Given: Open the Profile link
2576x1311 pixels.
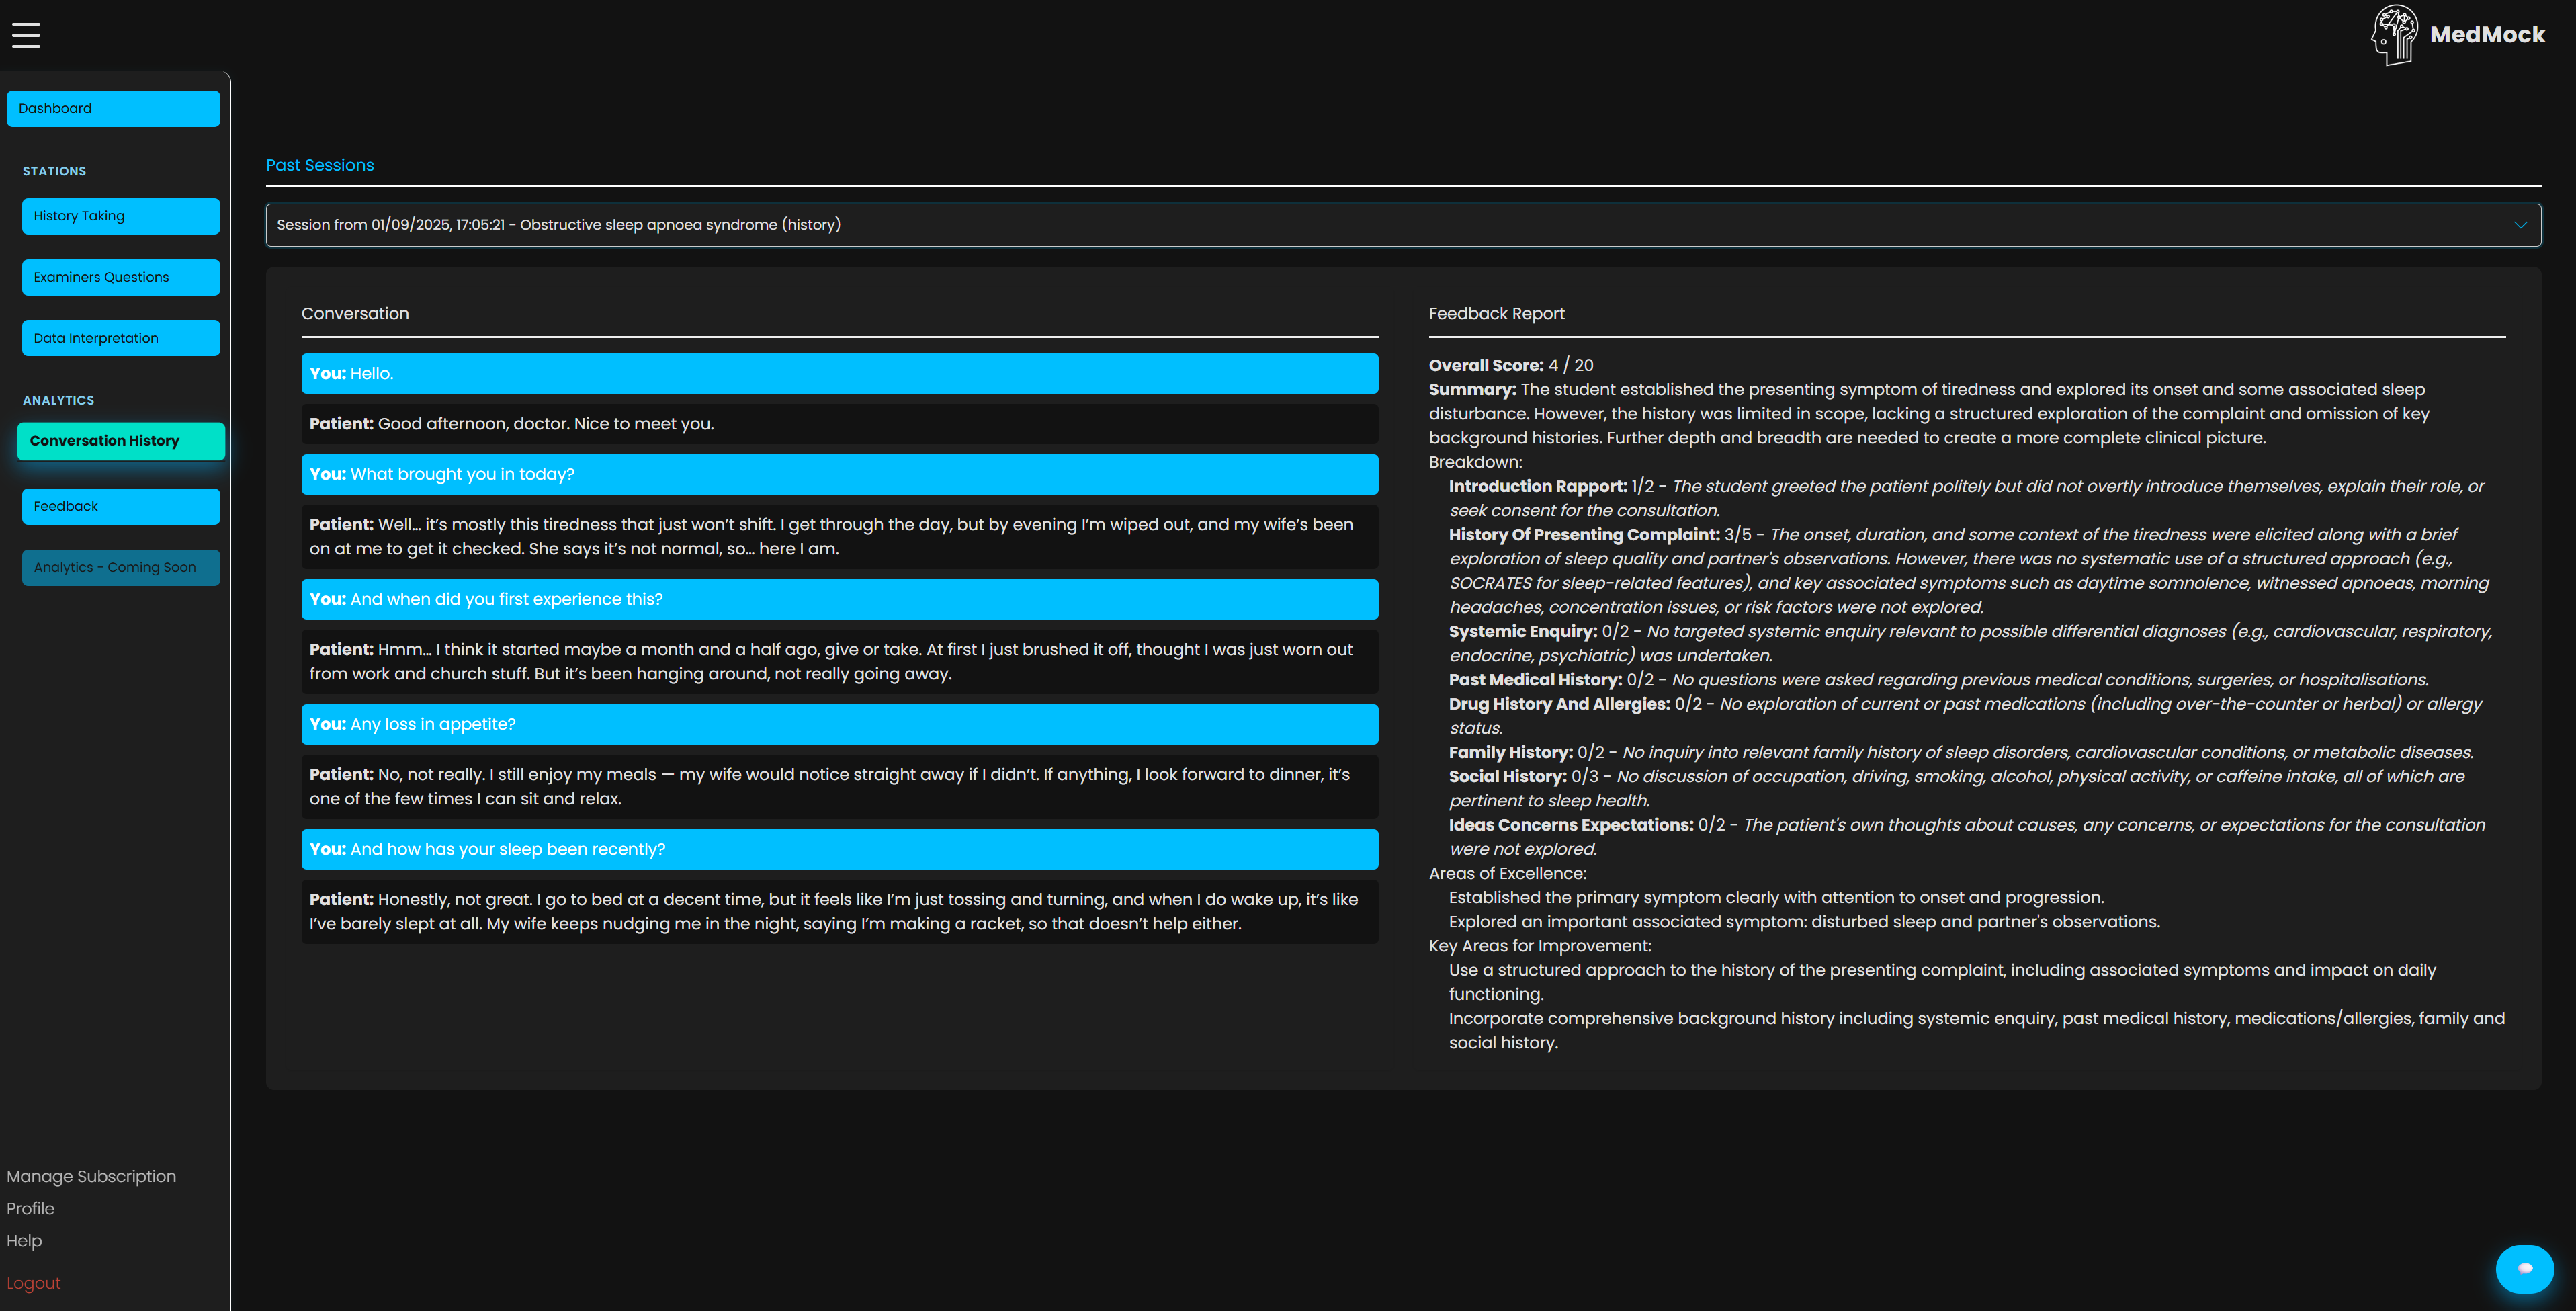Looking at the screenshot, I should pos(30,1208).
